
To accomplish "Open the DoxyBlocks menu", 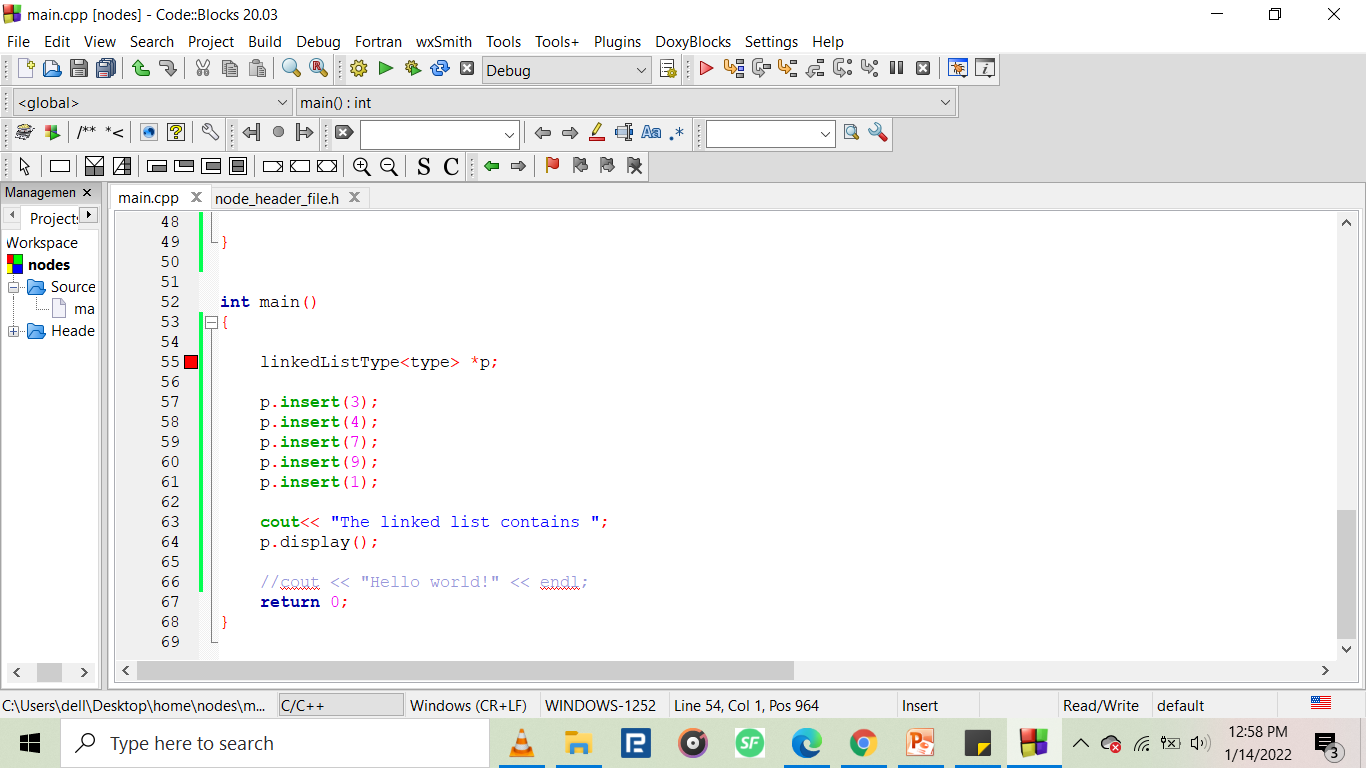I will [x=692, y=42].
